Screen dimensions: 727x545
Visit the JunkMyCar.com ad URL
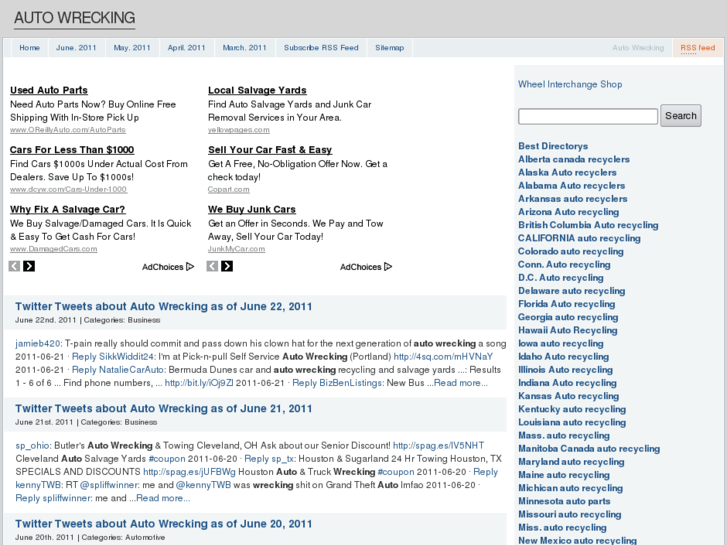click(236, 249)
